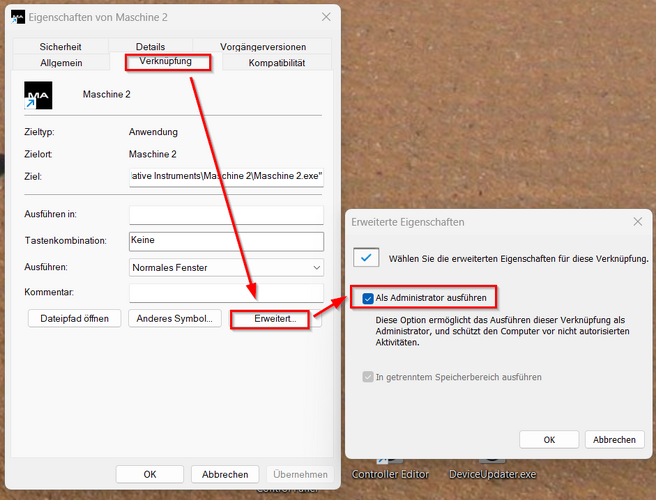The image size is (656, 500).
Task: Click the Maschine 2 shortcut icon
Action: click(38, 95)
